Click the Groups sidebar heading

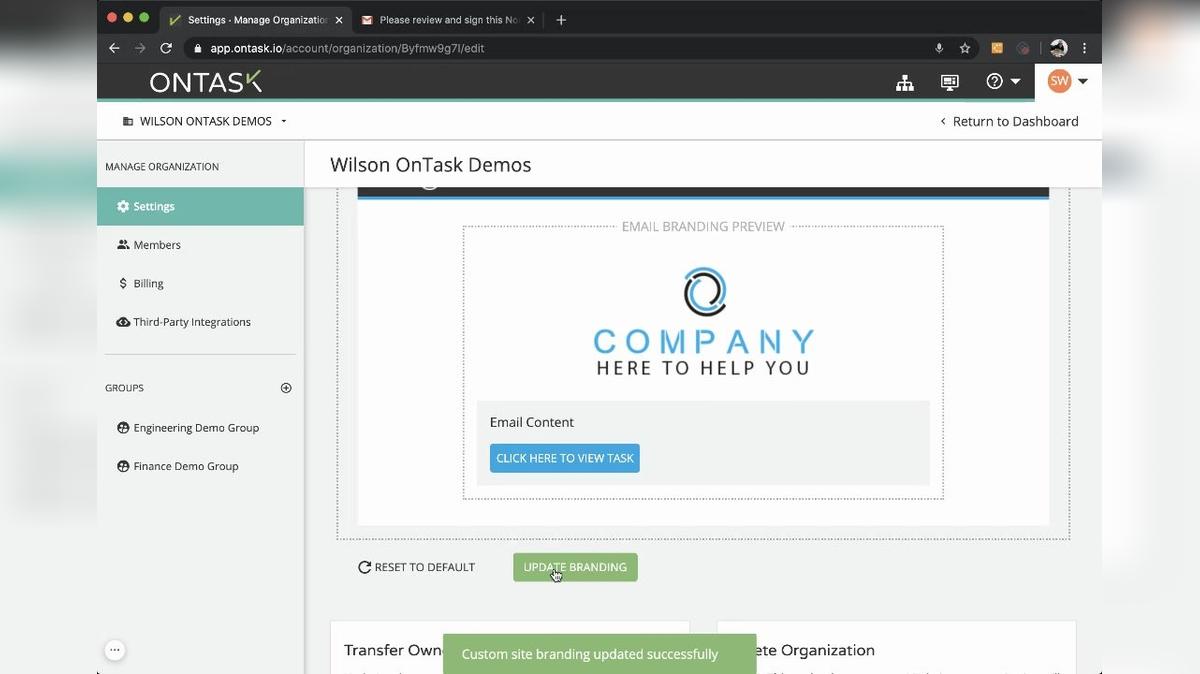point(125,388)
